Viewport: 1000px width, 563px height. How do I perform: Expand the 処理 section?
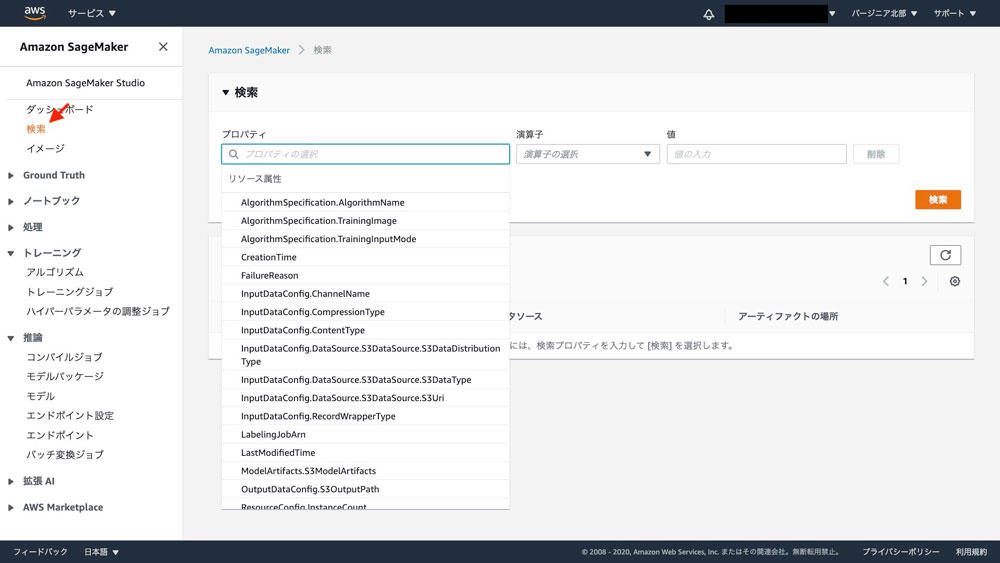coord(11,228)
